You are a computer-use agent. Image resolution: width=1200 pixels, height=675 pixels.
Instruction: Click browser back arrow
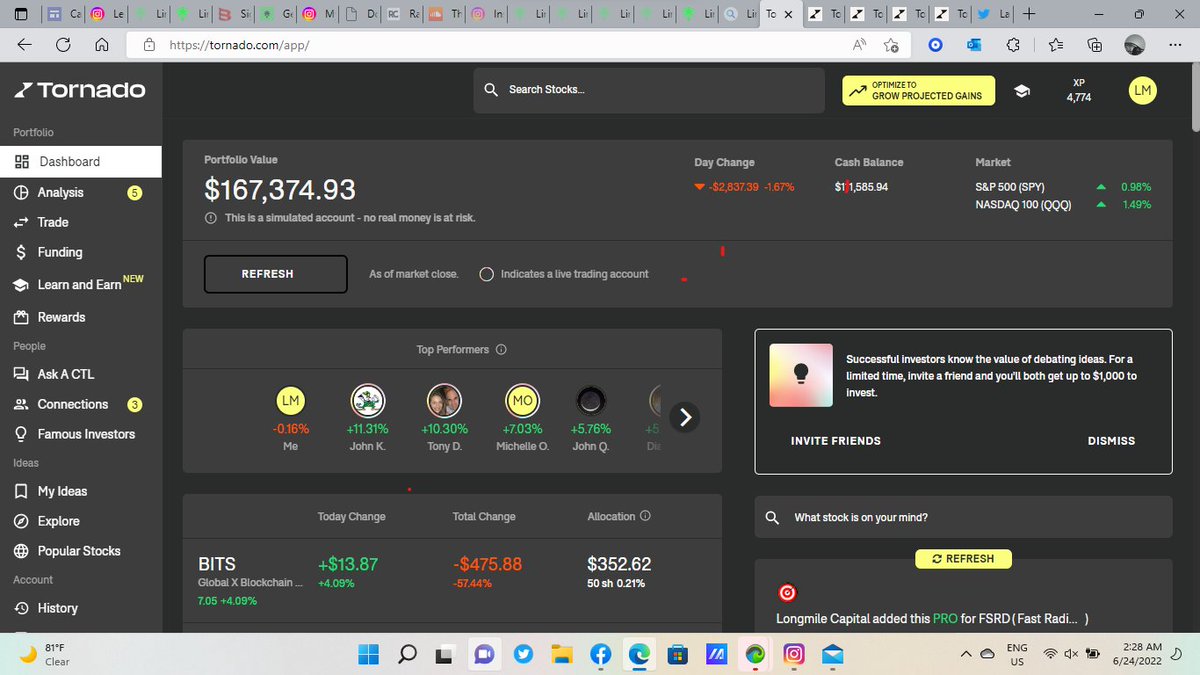(25, 45)
